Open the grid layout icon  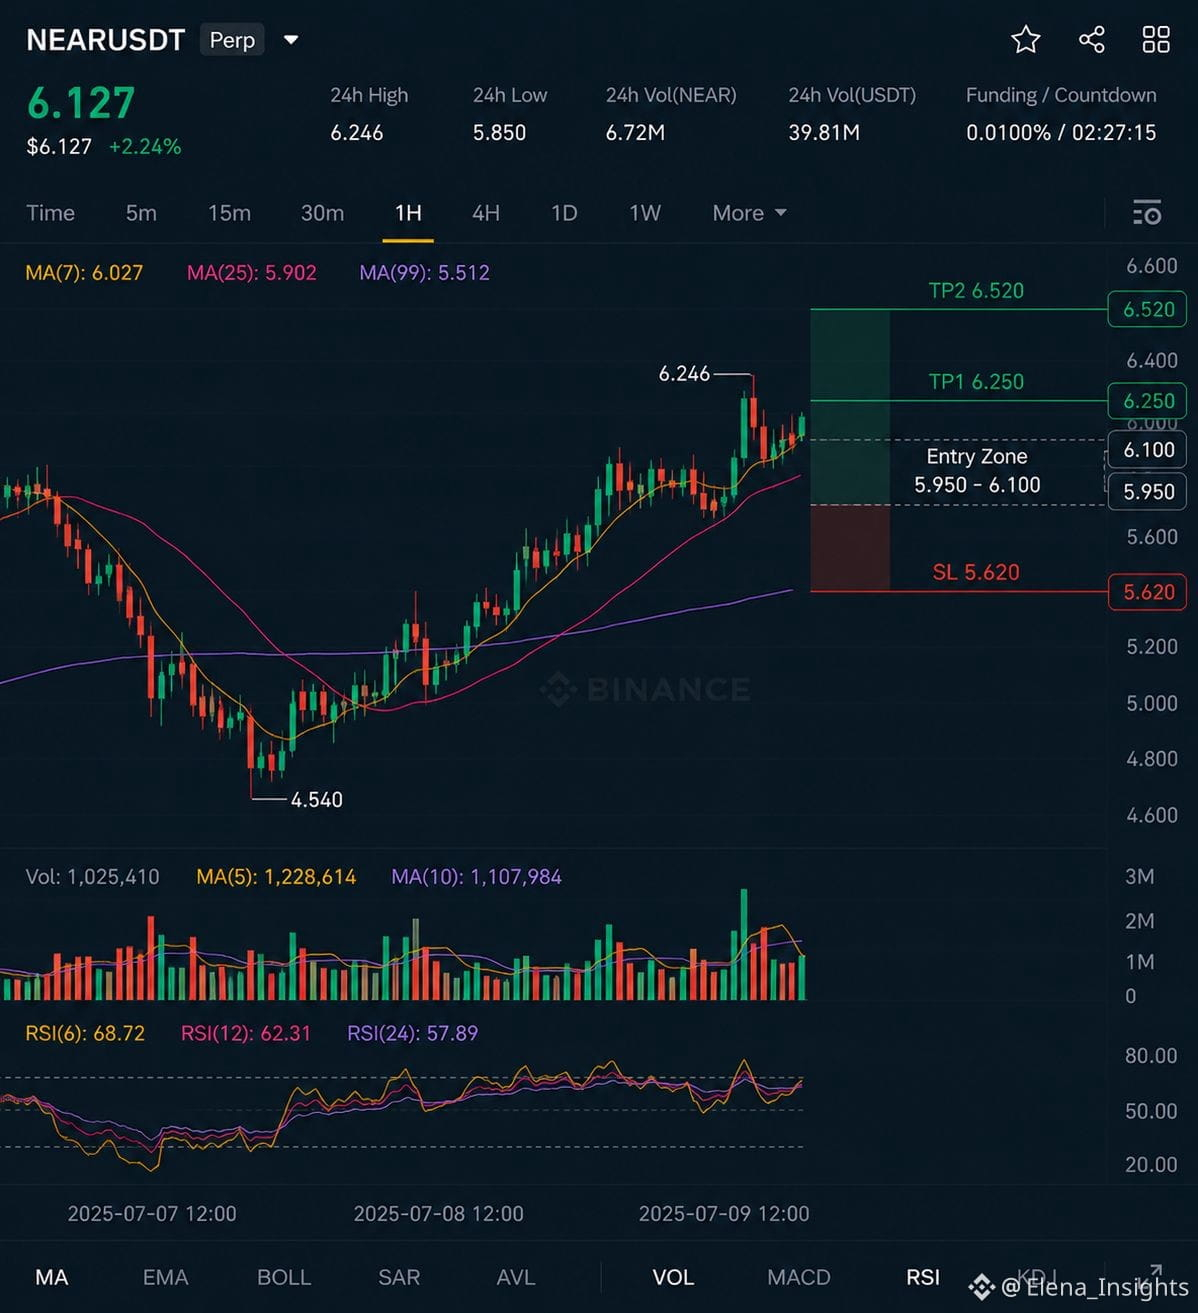coord(1156,40)
